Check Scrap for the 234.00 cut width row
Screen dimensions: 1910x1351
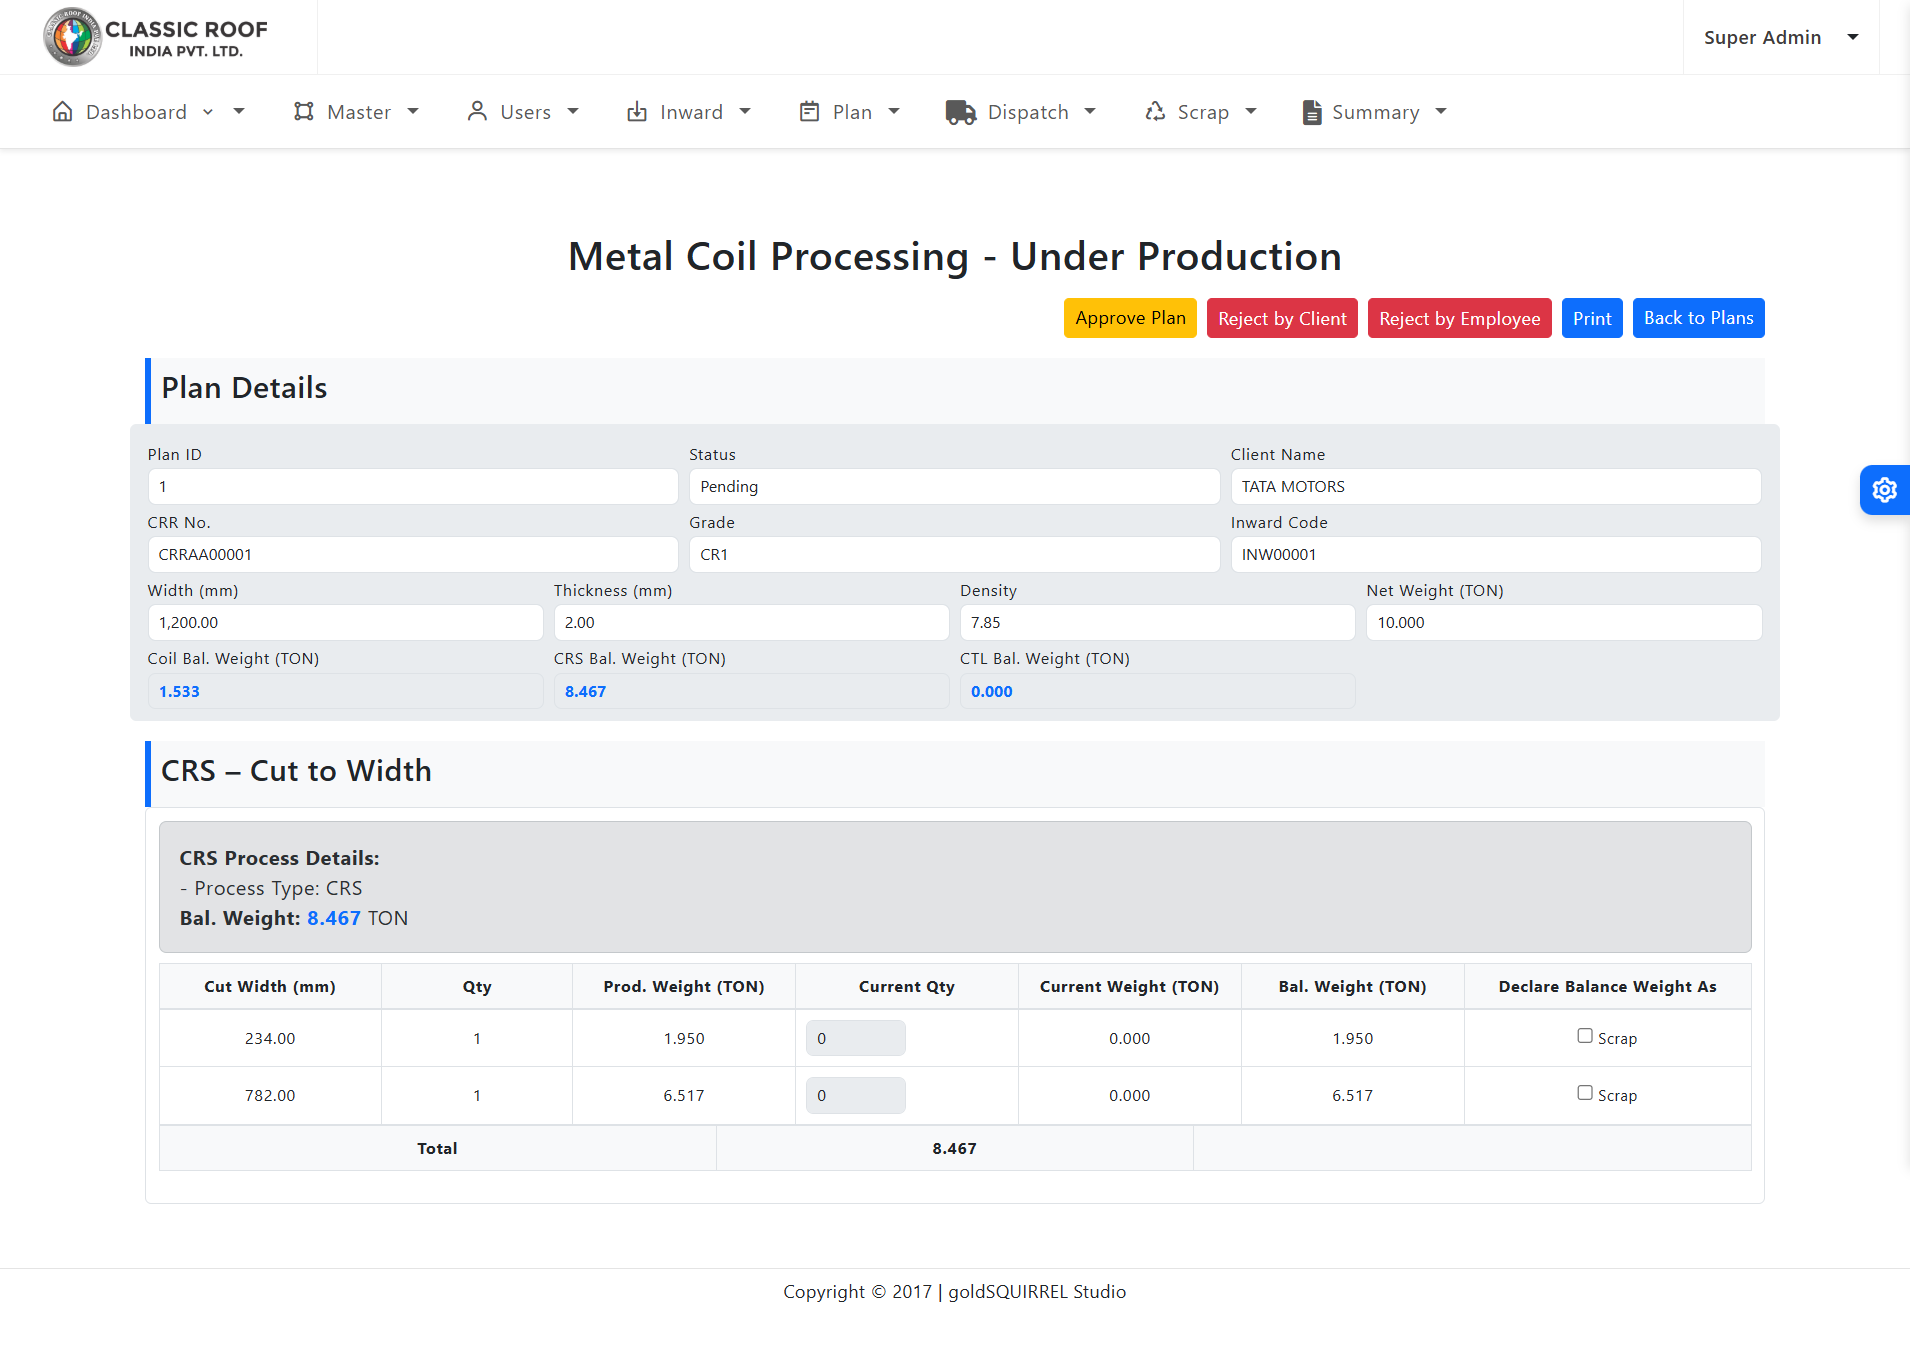coord(1585,1036)
